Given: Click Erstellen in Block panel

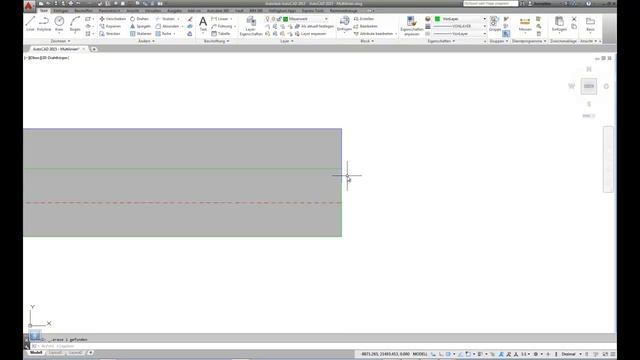Looking at the screenshot, I should [x=364, y=19].
